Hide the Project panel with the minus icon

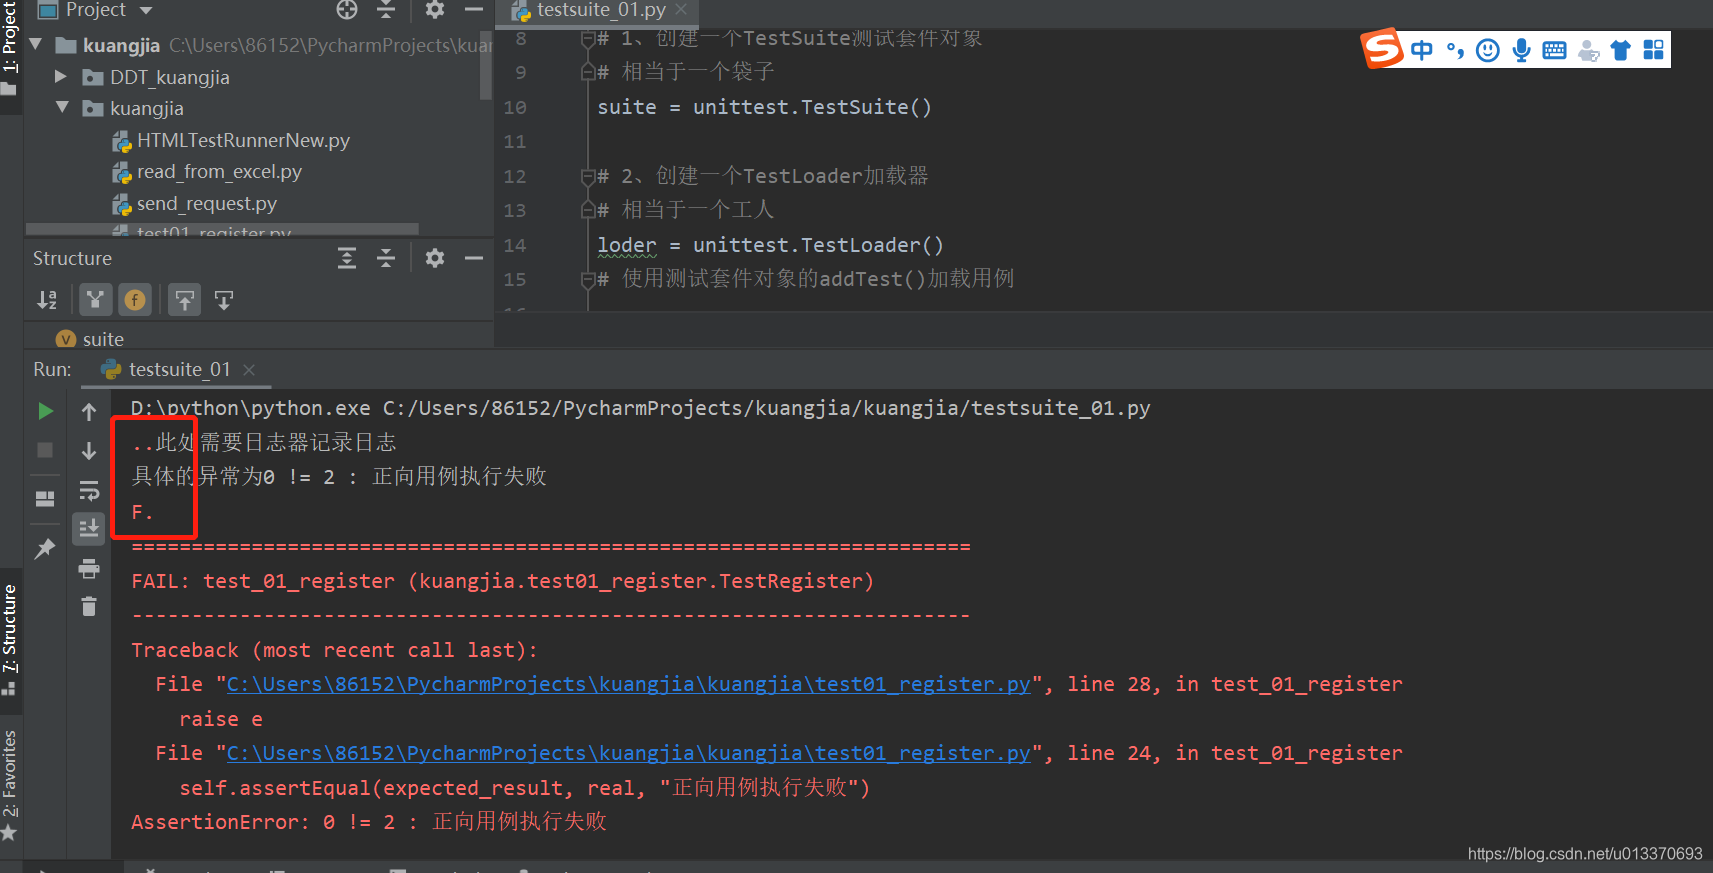pos(474,10)
